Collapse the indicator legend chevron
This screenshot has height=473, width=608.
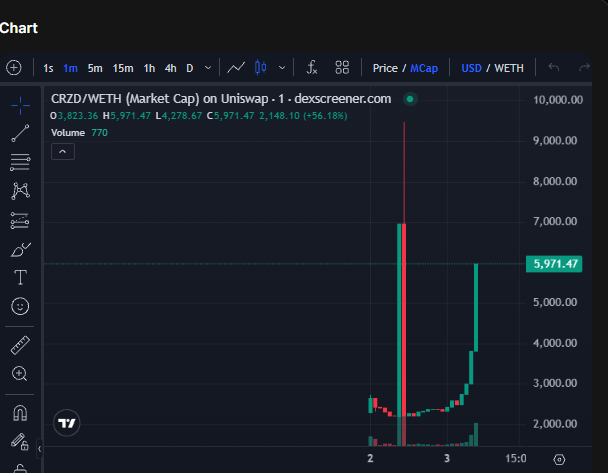pos(63,152)
